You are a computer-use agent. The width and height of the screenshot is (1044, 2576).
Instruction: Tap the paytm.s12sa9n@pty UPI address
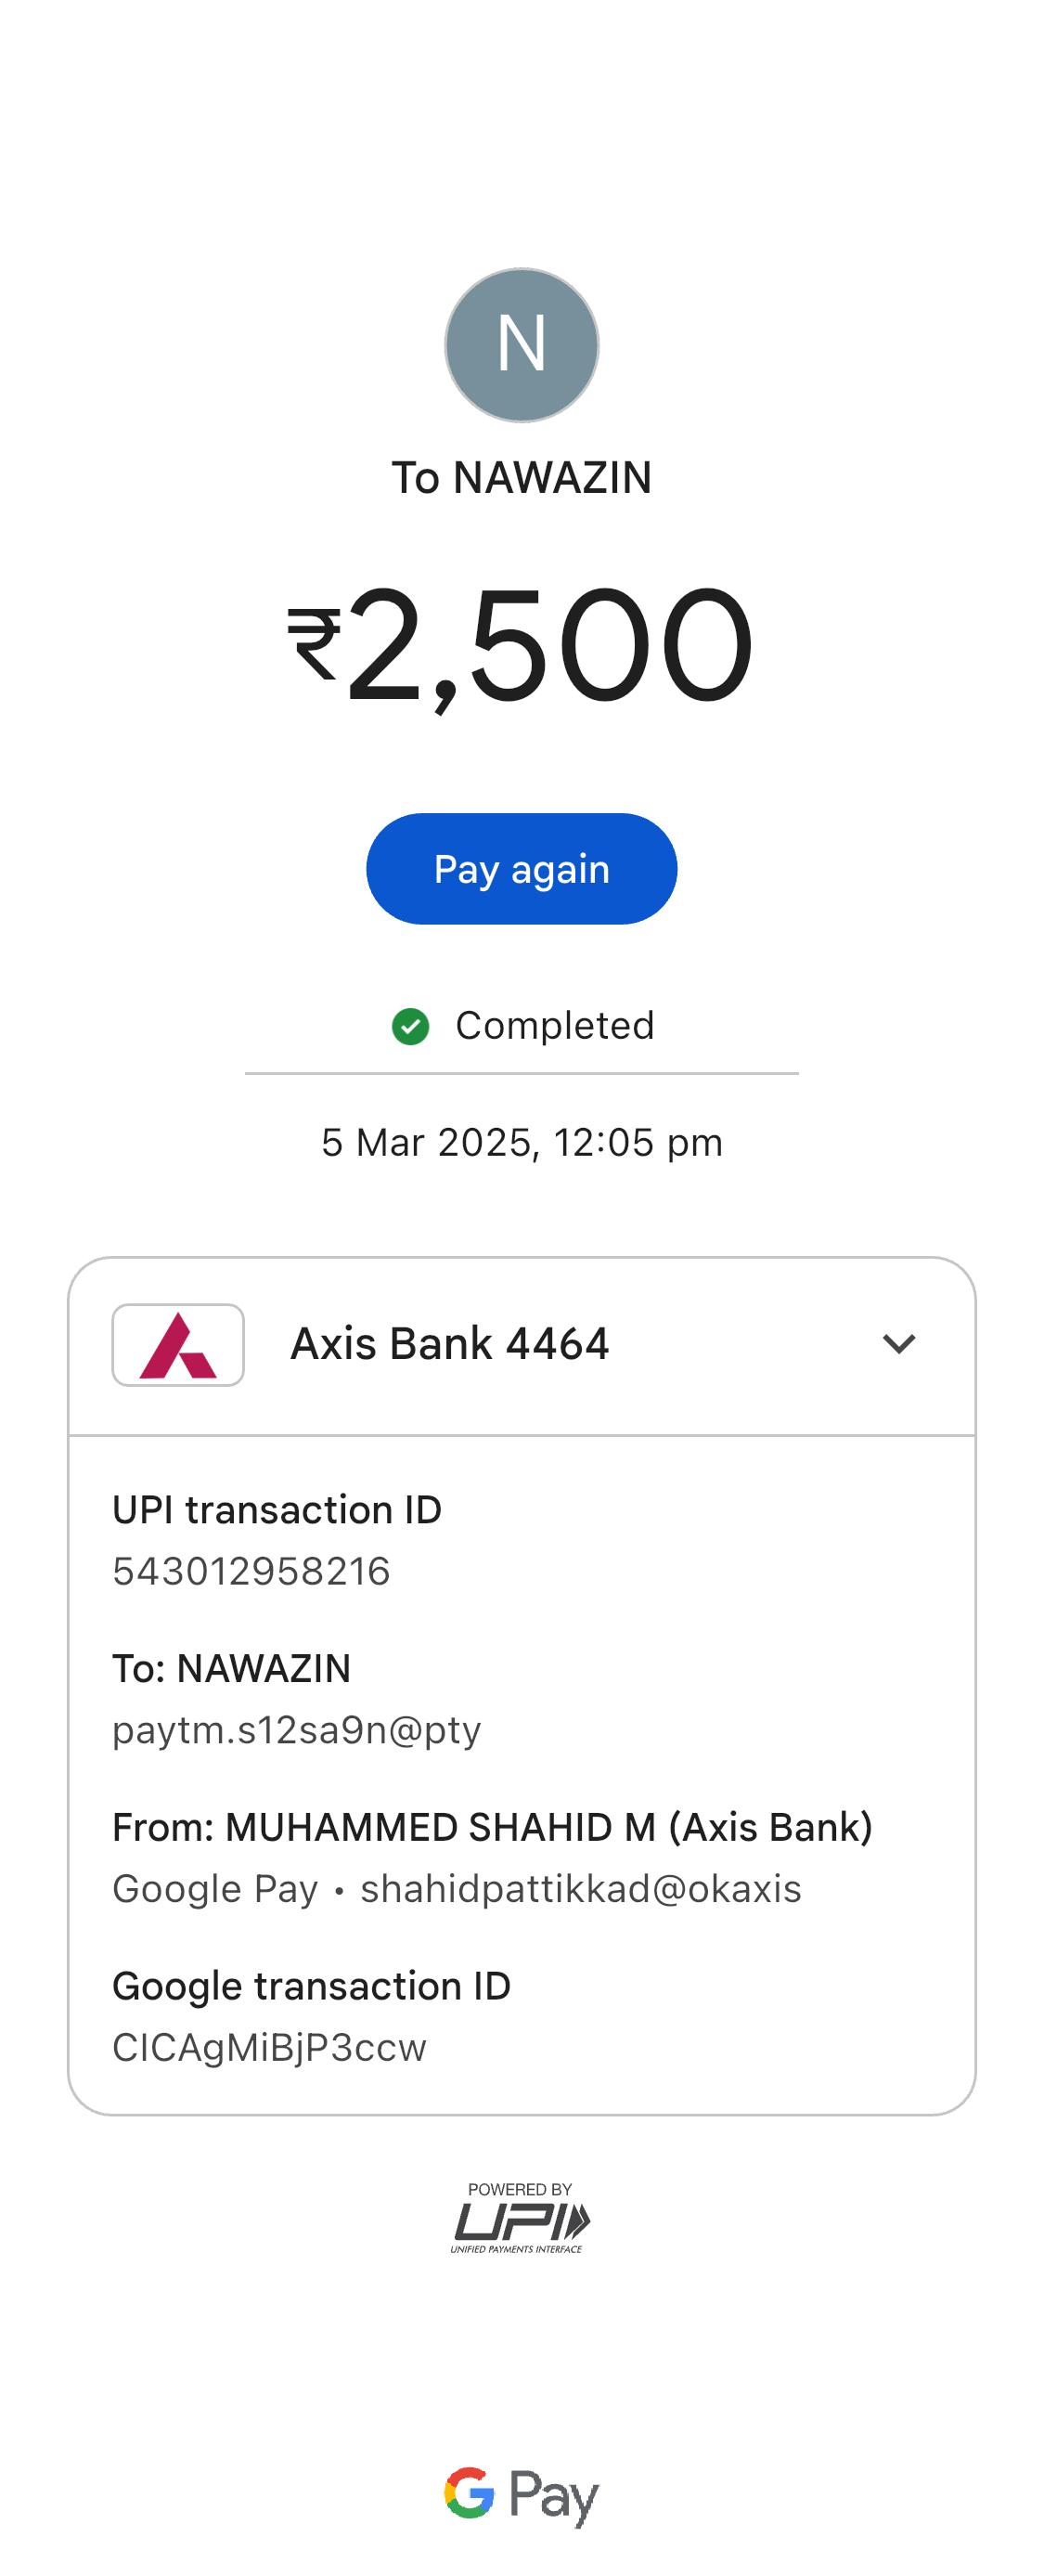tap(297, 1730)
